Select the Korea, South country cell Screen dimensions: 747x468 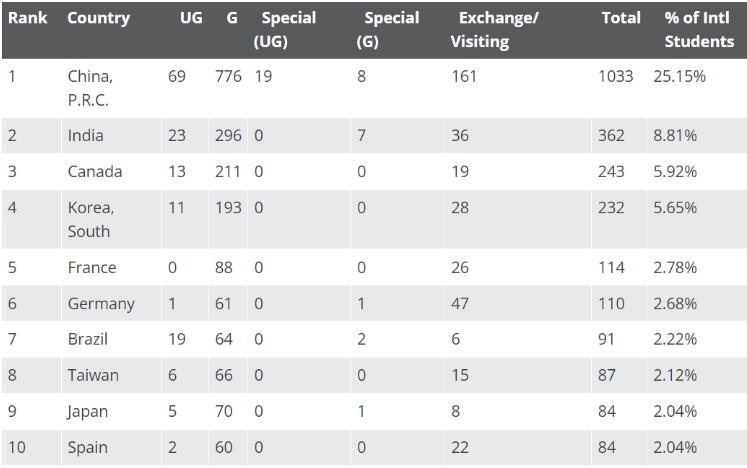click(x=91, y=219)
